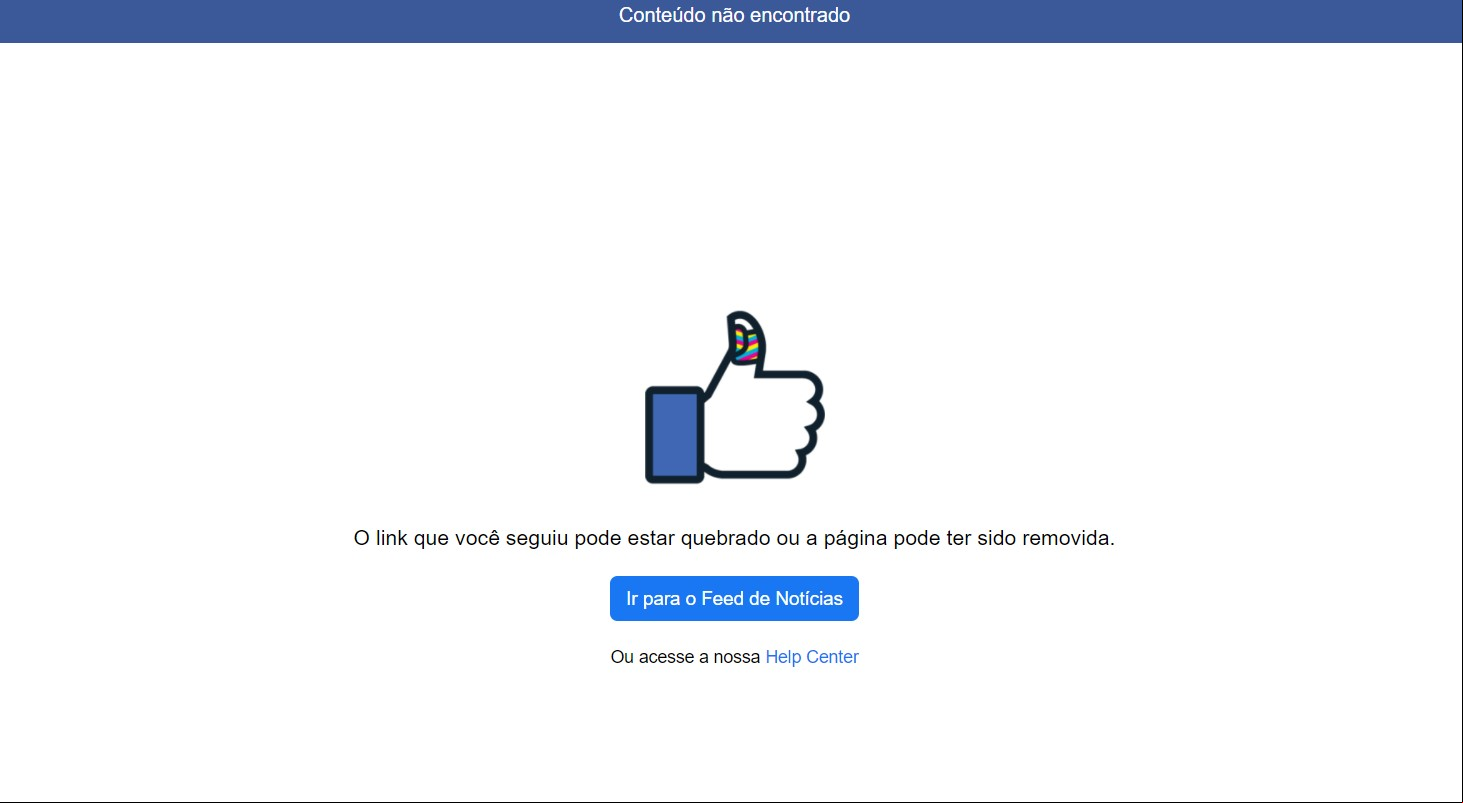Screen dimensions: 1463x803
Task: Click the word "Notícias" on the blue button
Action: tap(809, 599)
